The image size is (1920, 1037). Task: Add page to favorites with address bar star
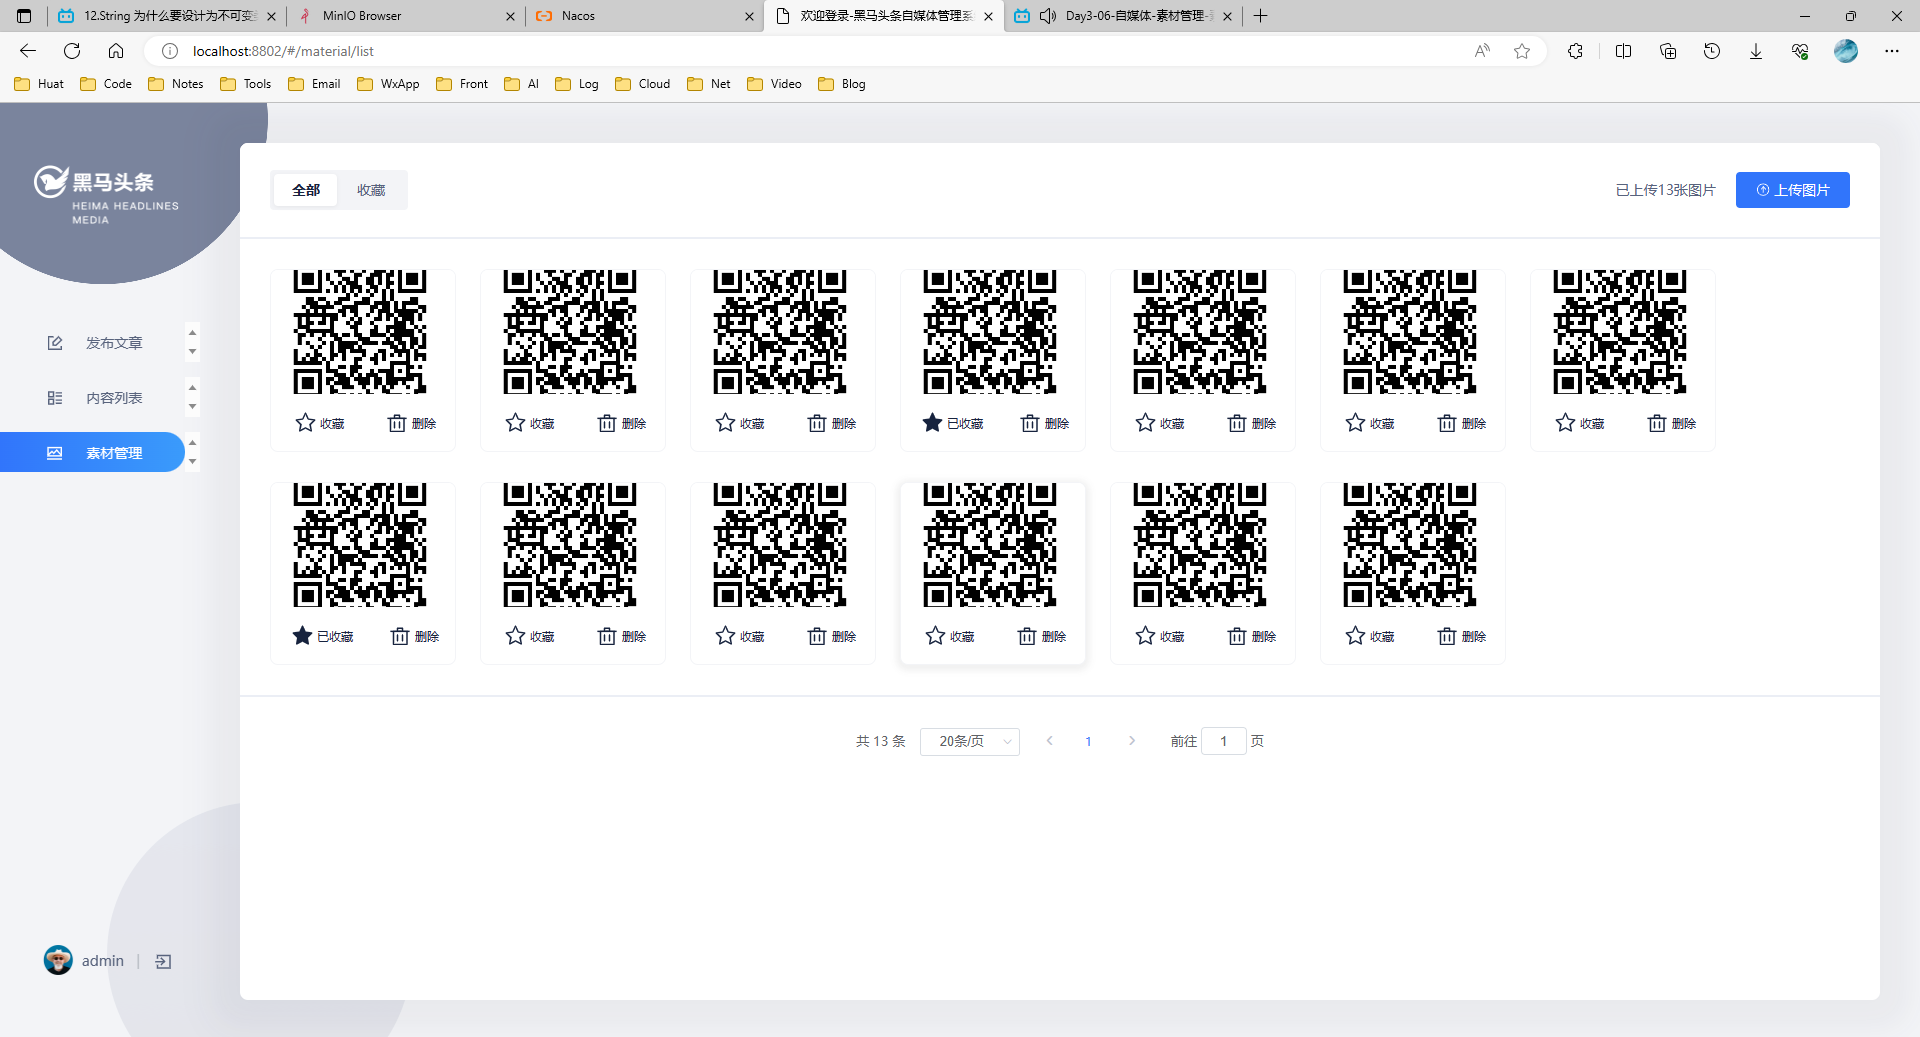(x=1521, y=51)
